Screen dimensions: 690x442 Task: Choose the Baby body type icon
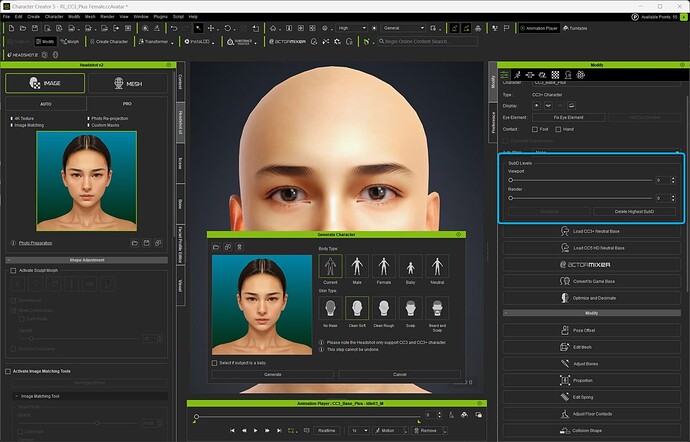410,266
